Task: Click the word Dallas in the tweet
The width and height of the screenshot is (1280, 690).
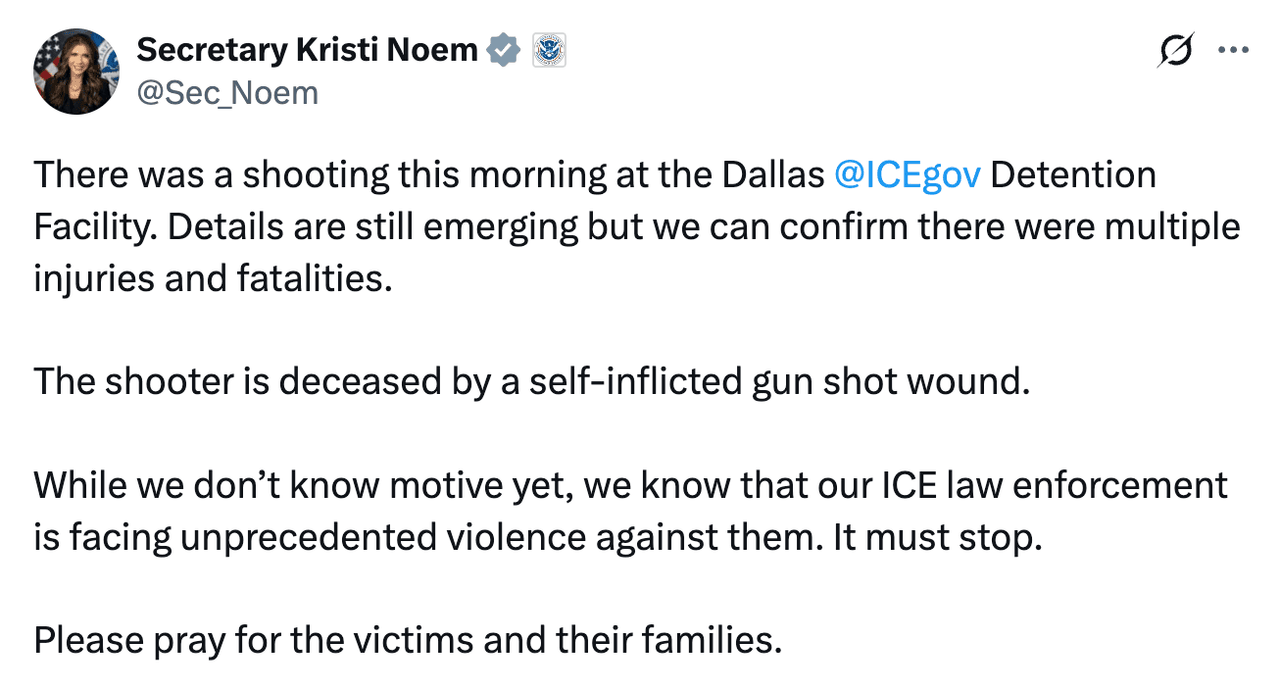Action: [773, 174]
